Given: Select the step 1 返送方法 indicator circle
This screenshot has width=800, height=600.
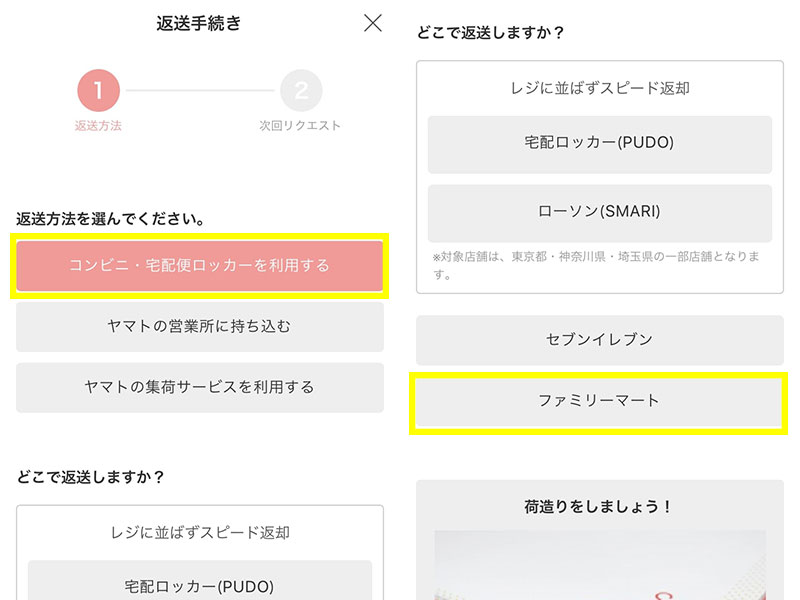Looking at the screenshot, I should pos(97,90).
